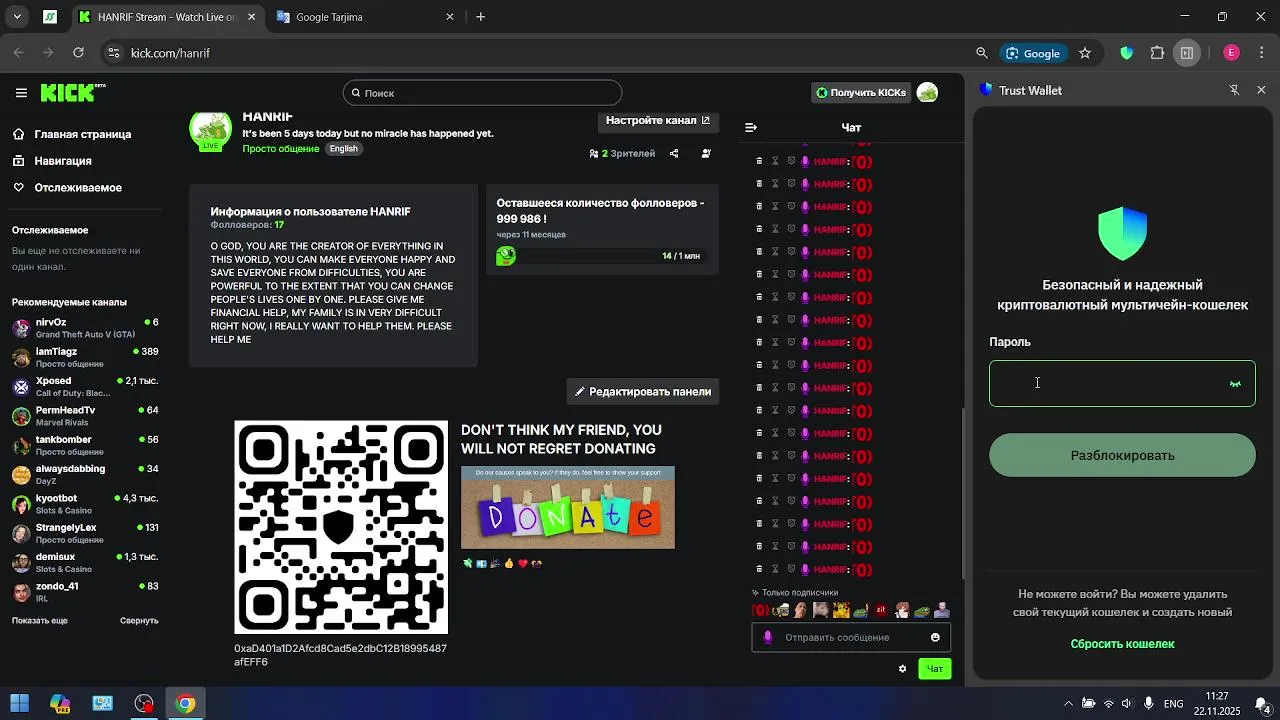
Task: Open a new browser tab
Action: point(481,17)
